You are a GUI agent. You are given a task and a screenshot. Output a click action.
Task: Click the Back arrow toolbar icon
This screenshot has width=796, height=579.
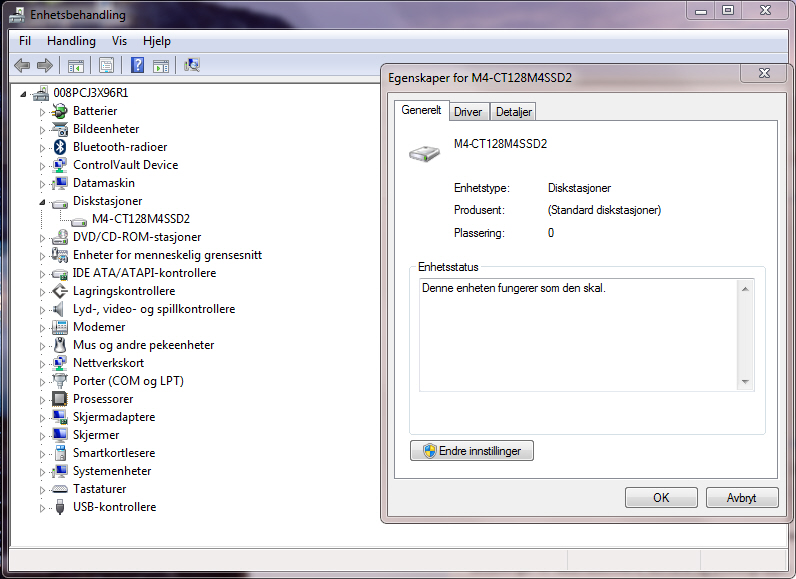[22, 65]
